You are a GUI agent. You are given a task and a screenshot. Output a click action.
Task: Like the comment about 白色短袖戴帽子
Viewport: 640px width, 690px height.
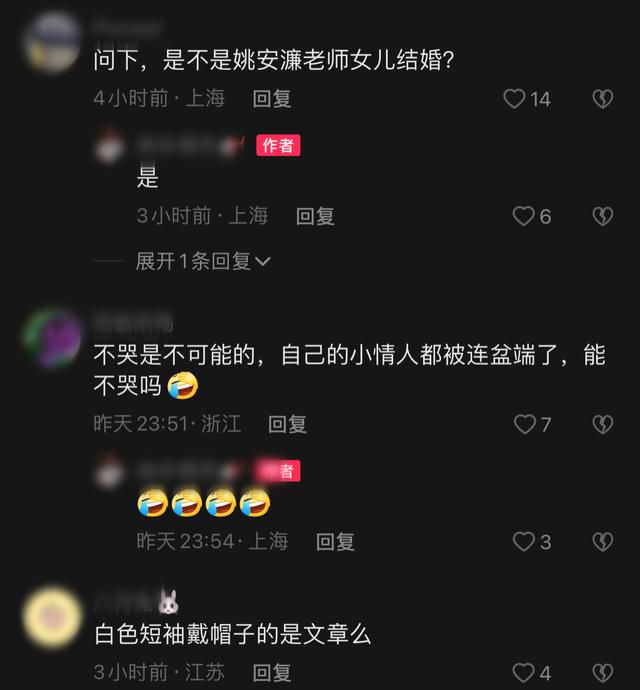523,673
